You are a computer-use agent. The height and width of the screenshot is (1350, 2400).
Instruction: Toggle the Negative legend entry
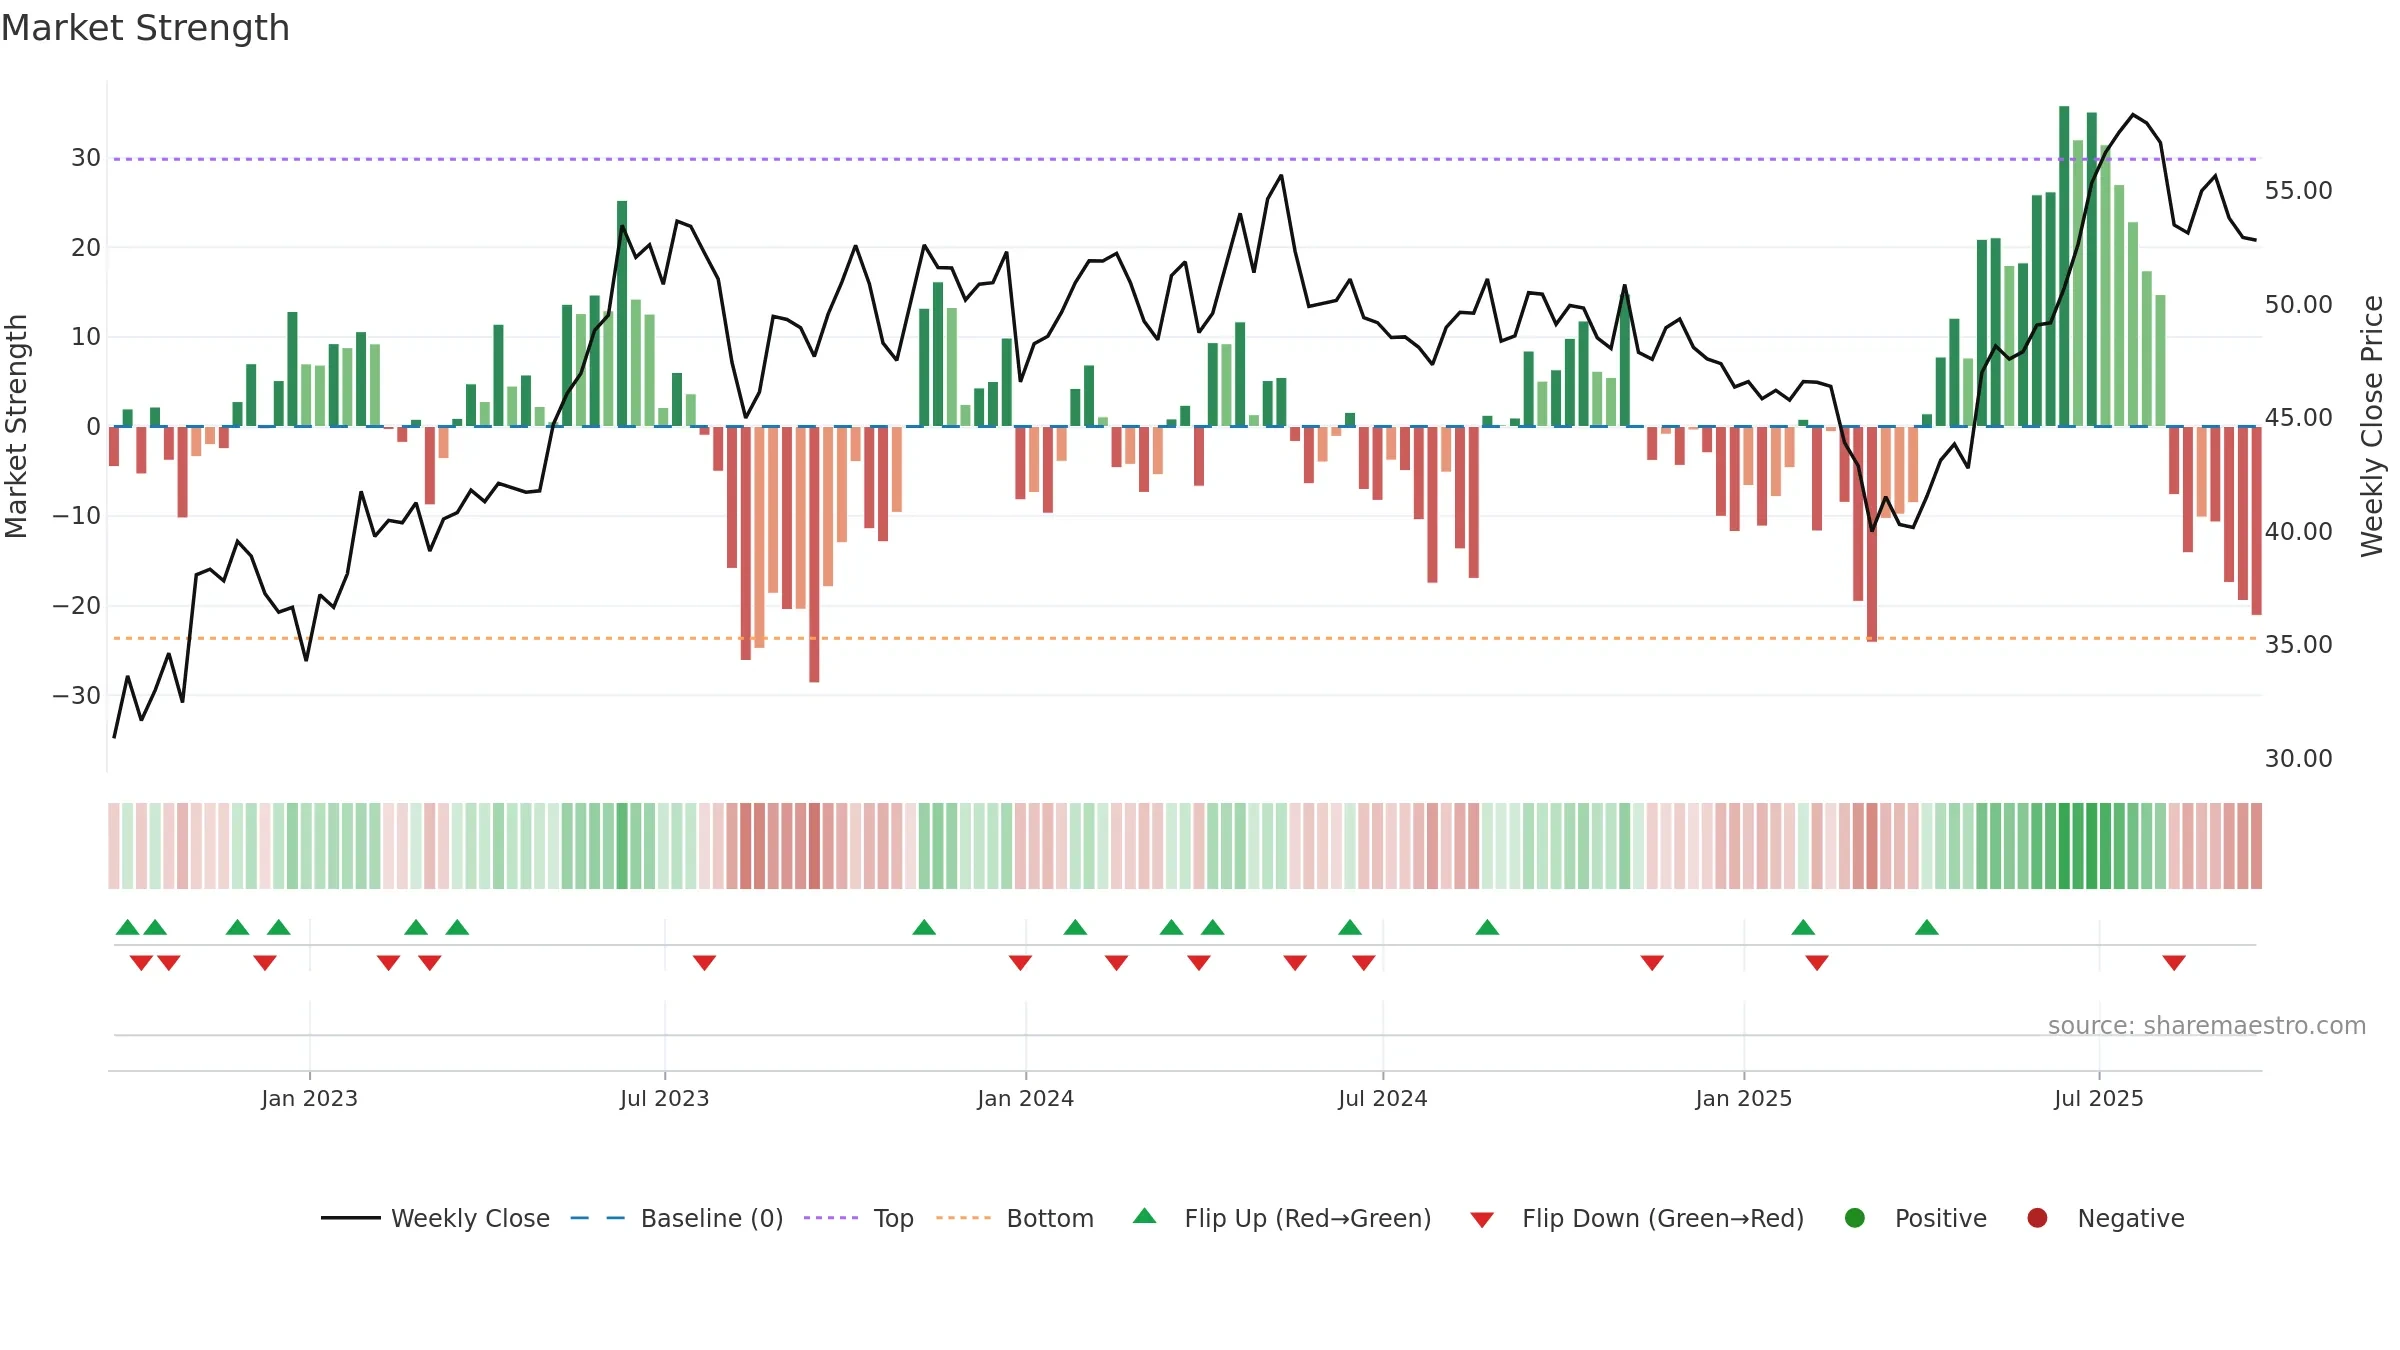[2105, 1218]
